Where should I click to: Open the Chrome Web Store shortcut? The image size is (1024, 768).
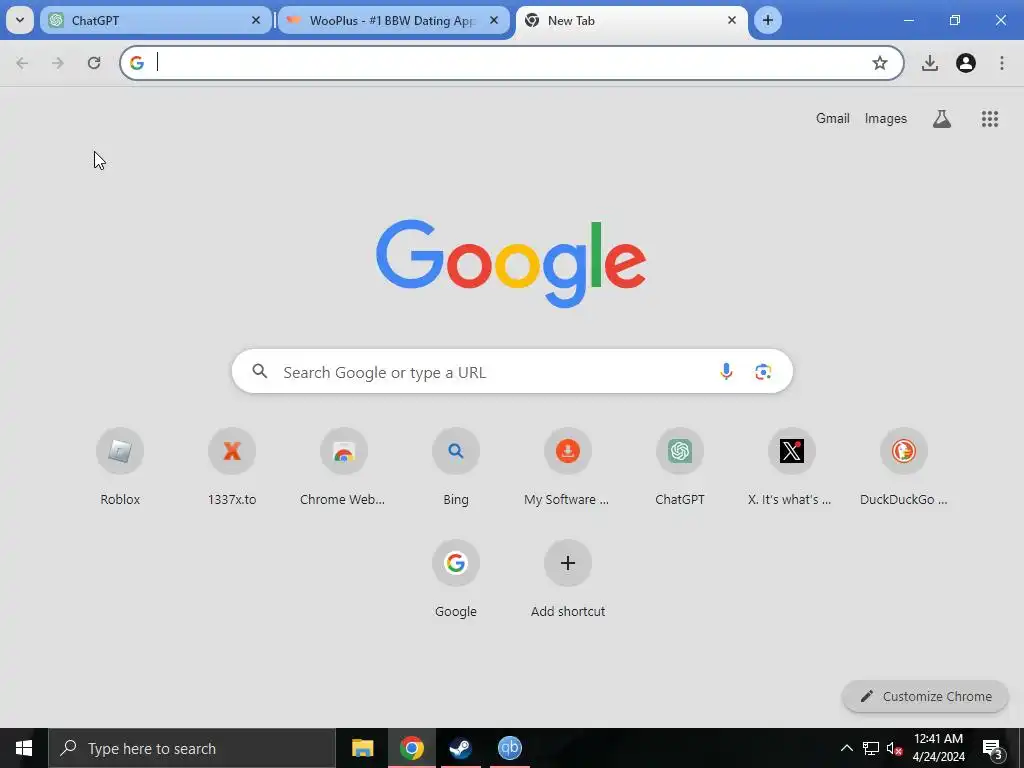tap(344, 468)
